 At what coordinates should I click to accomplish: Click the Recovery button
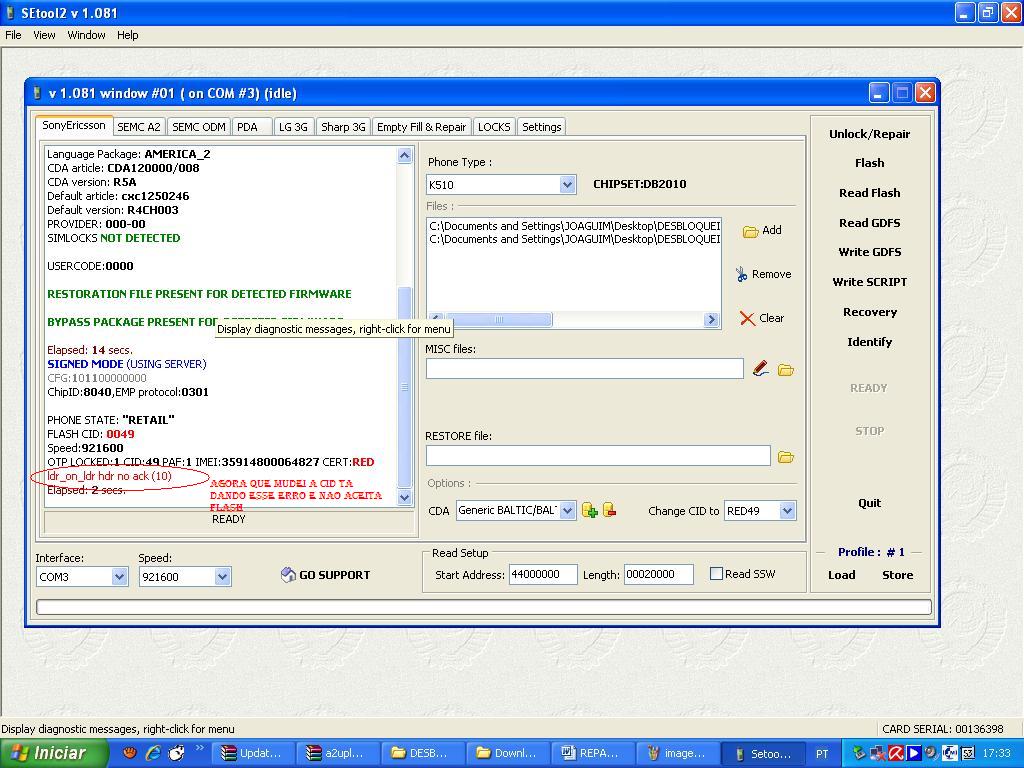869,312
